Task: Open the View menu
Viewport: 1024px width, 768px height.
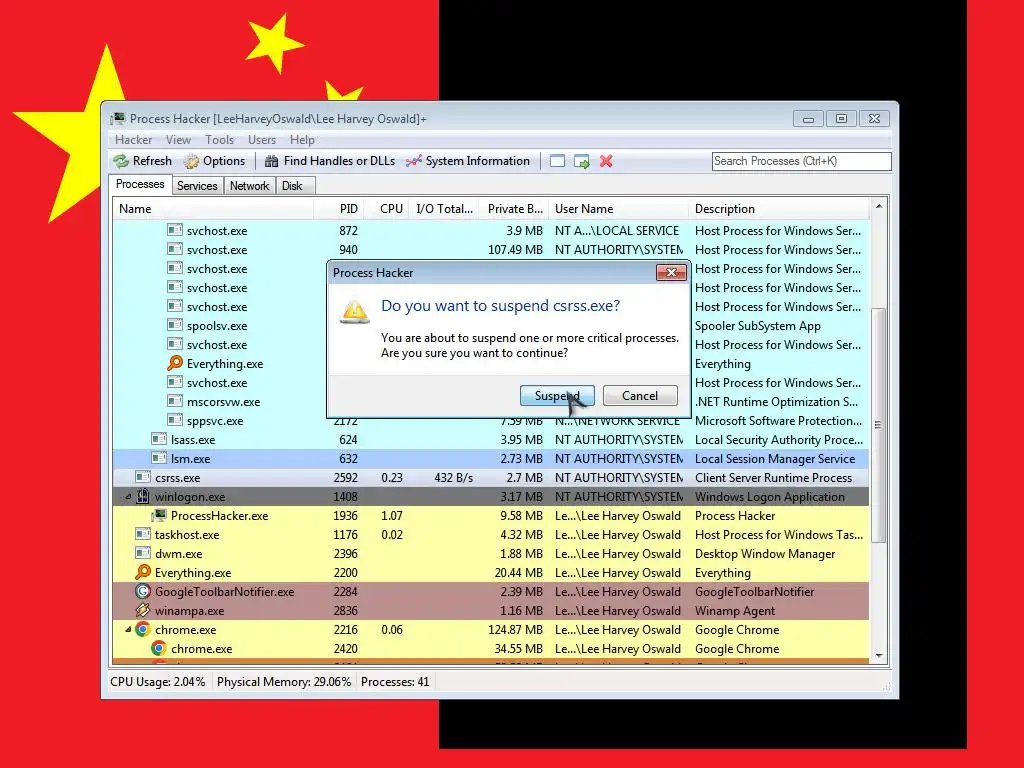Action: [178, 140]
